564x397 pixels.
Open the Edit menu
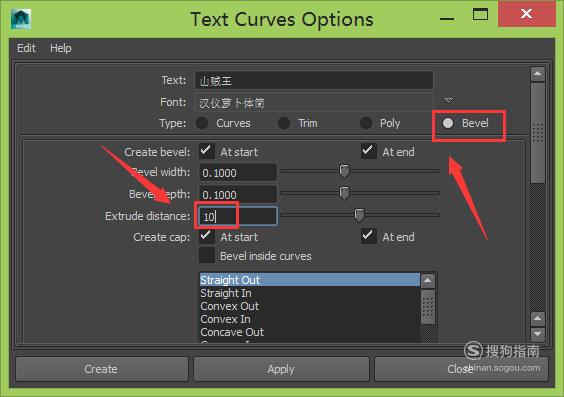point(26,48)
